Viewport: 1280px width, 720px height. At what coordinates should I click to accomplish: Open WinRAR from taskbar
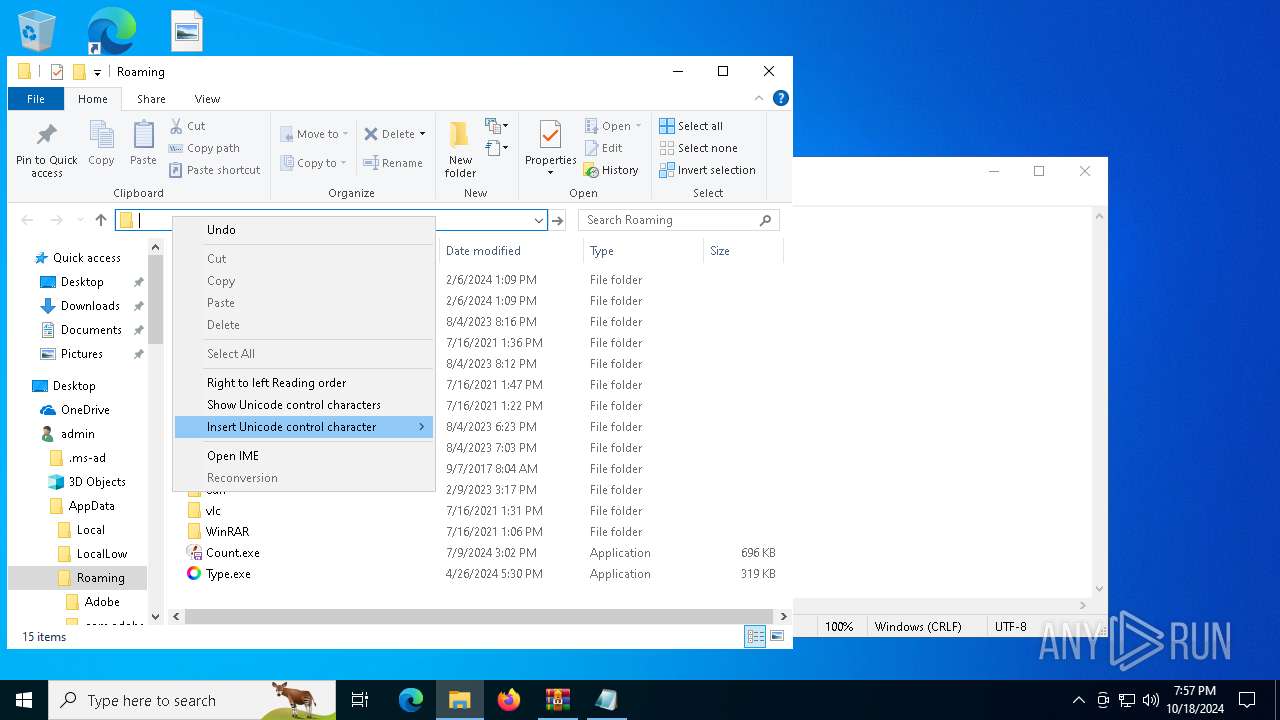[x=557, y=700]
